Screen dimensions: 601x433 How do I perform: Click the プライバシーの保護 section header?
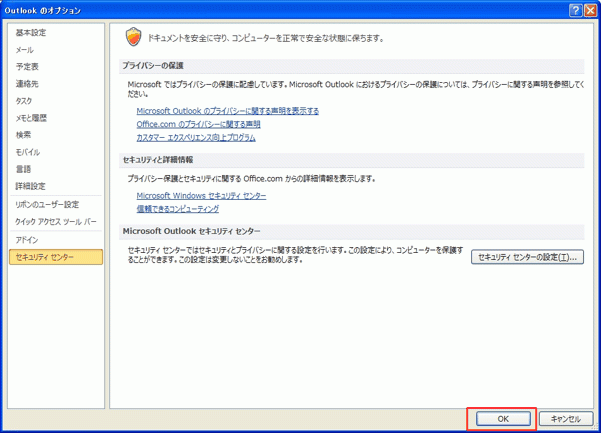click(351, 66)
